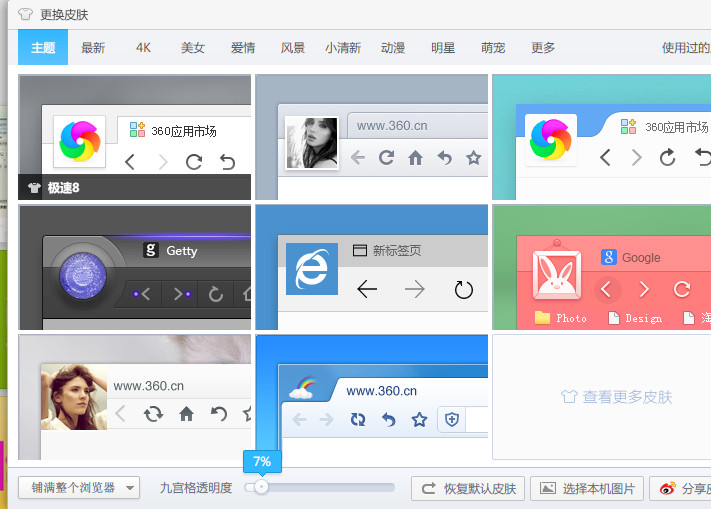The image size is (711, 509).
Task: Click the Getty g icon in dark skin
Action: pos(151,250)
